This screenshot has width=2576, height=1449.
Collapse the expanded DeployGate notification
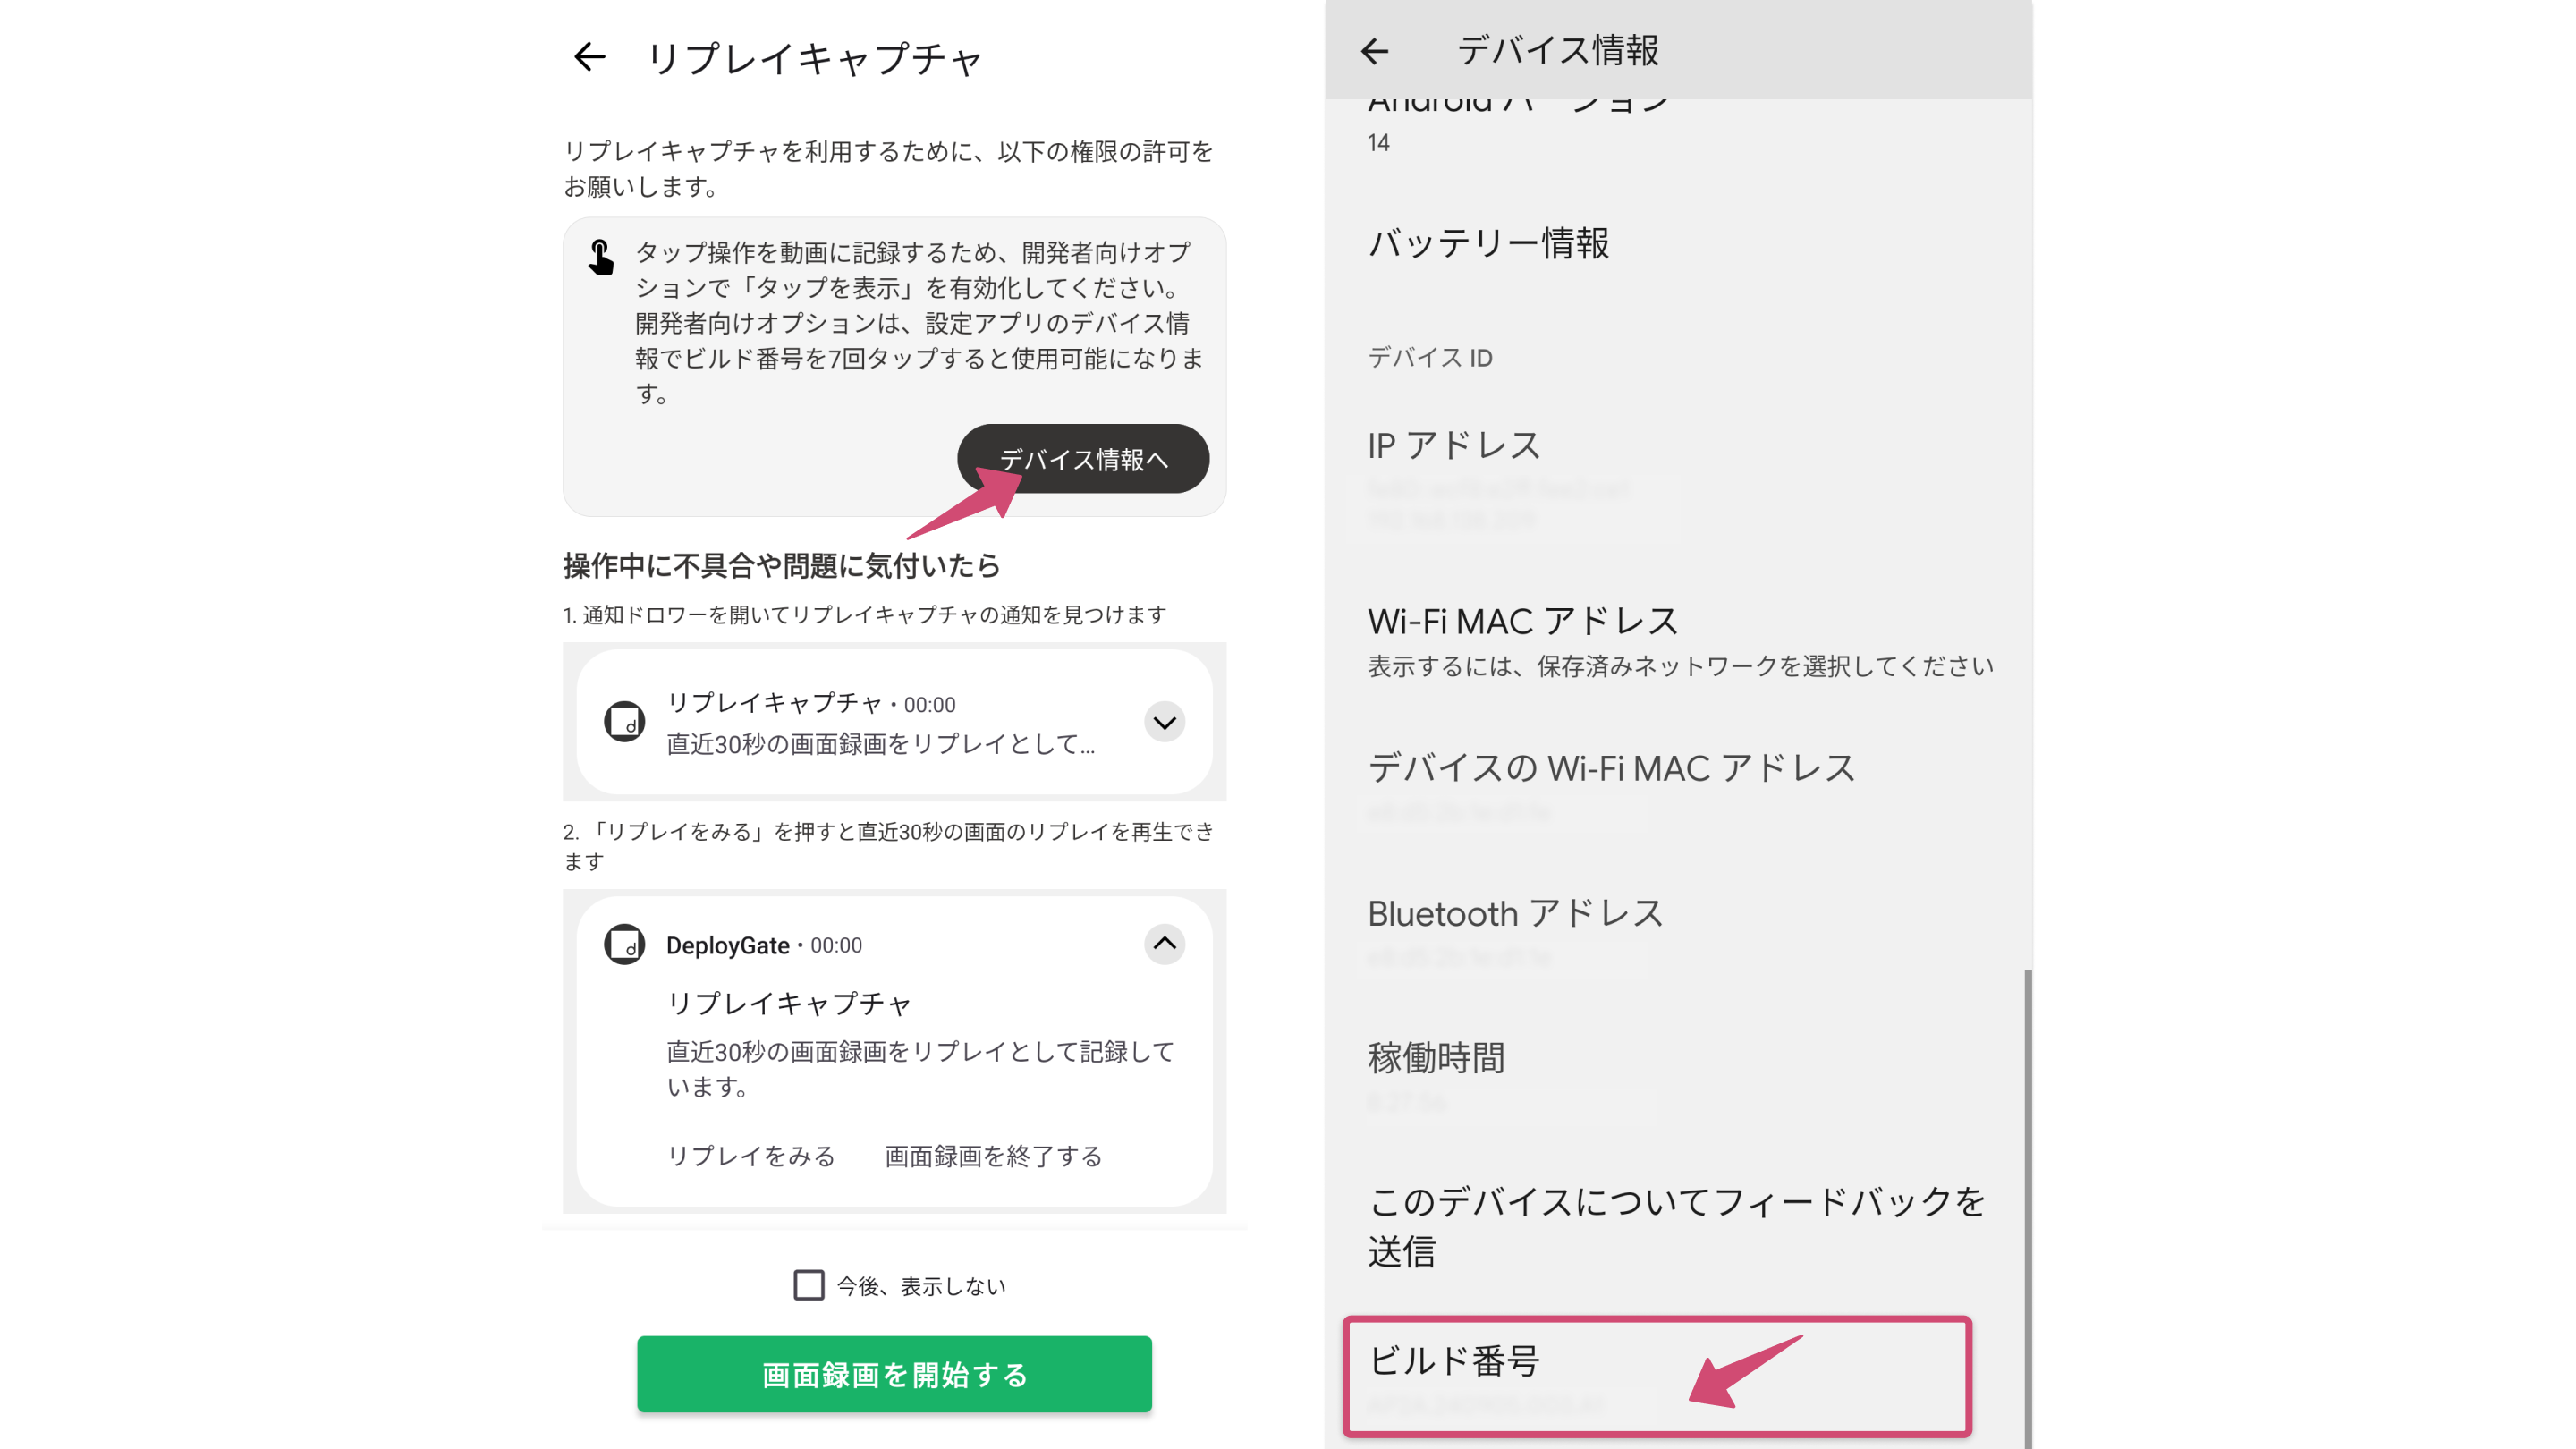coord(1163,944)
